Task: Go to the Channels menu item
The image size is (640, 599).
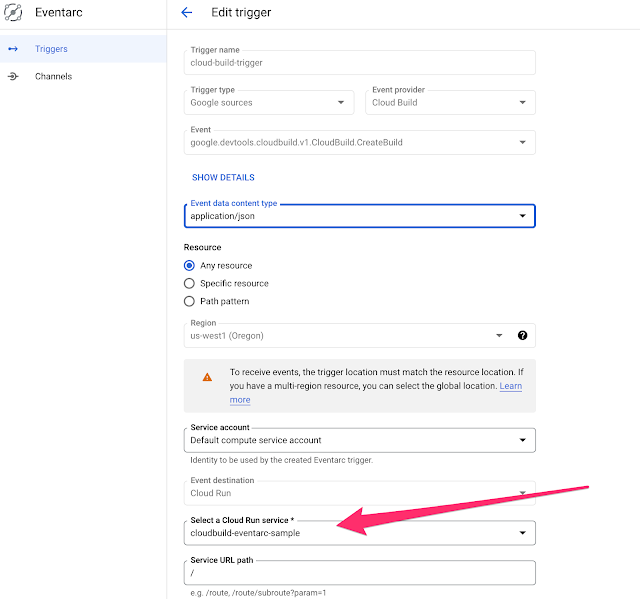Action: pyautogui.click(x=53, y=76)
